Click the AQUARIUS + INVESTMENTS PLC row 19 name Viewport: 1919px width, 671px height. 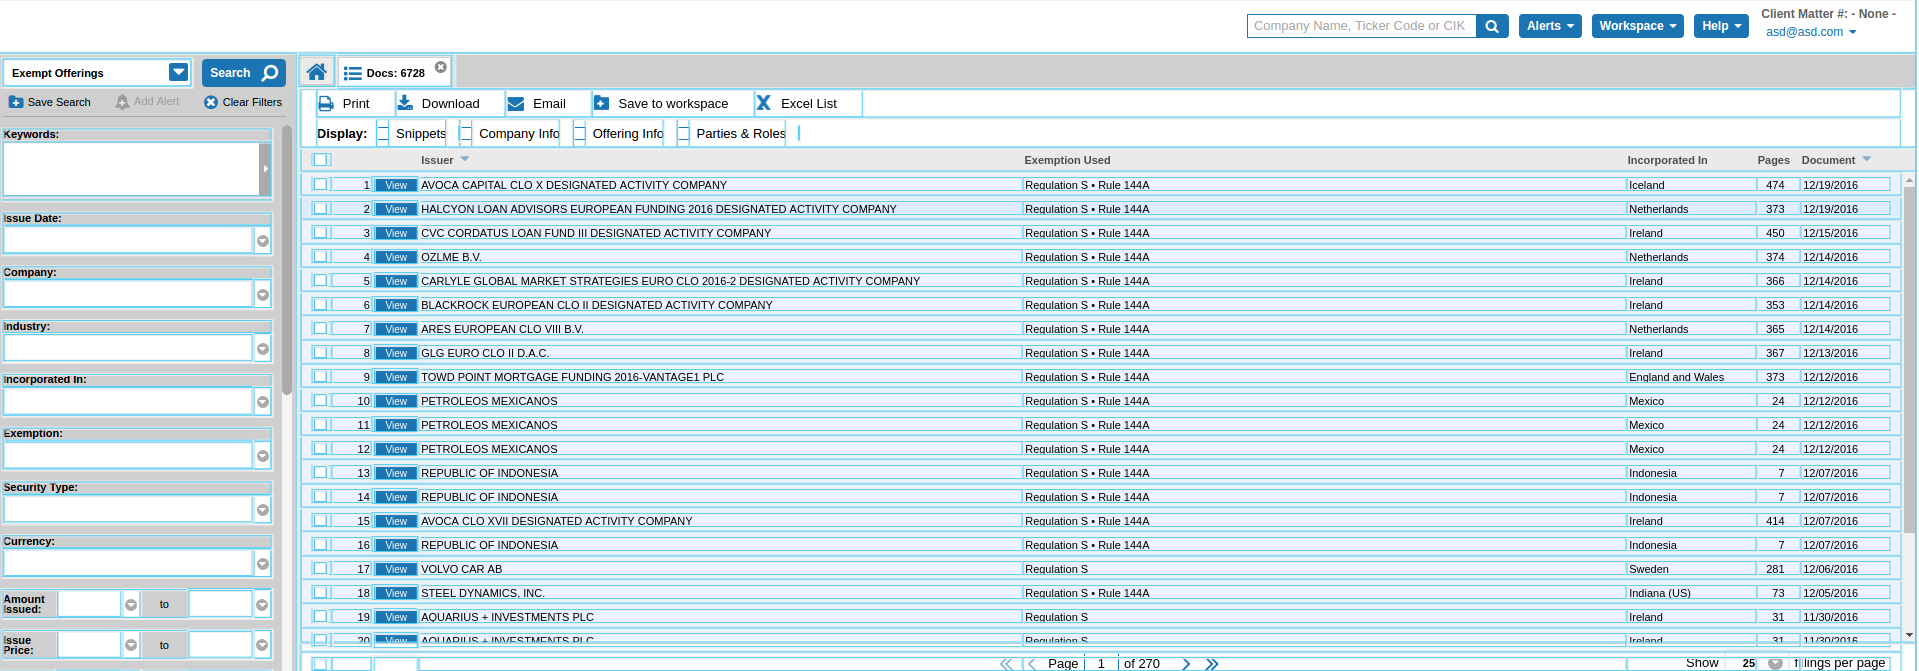(507, 617)
